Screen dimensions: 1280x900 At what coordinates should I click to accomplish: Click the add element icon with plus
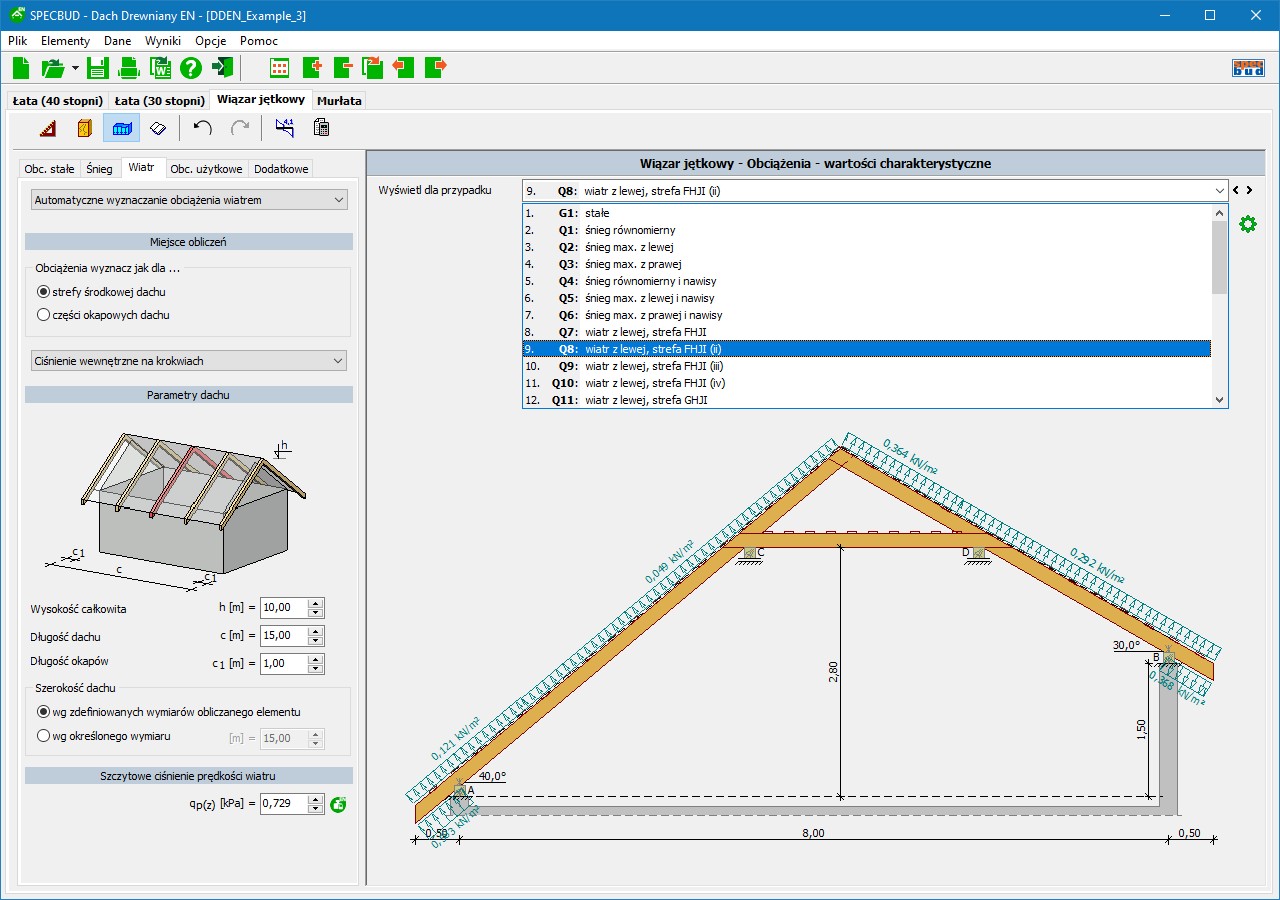[x=312, y=68]
